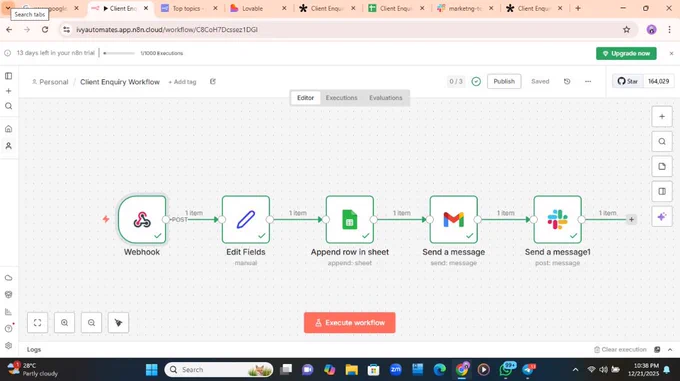Click the GitHub Star button

click(628, 81)
